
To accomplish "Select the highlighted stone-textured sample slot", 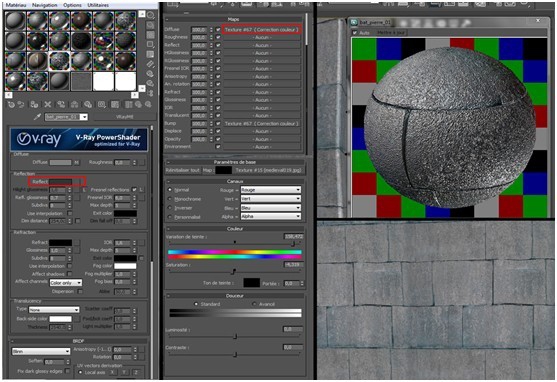I will click(59, 61).
